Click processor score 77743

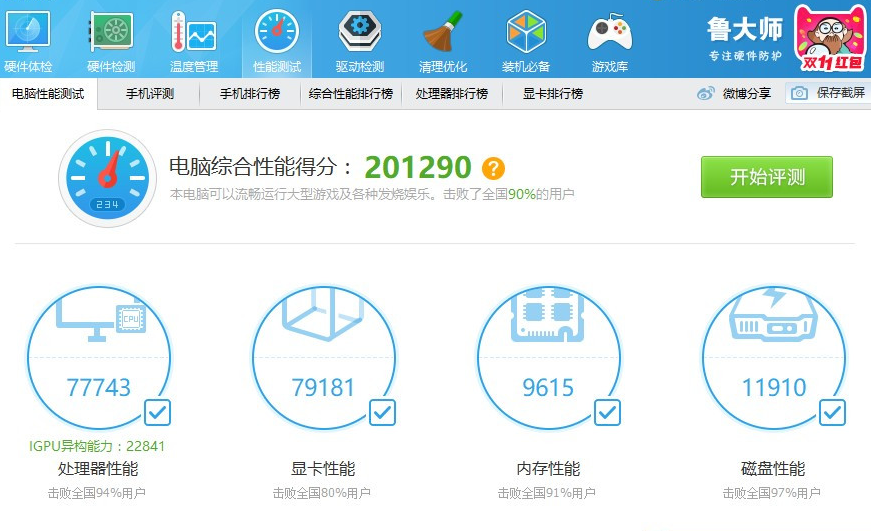coord(98,388)
